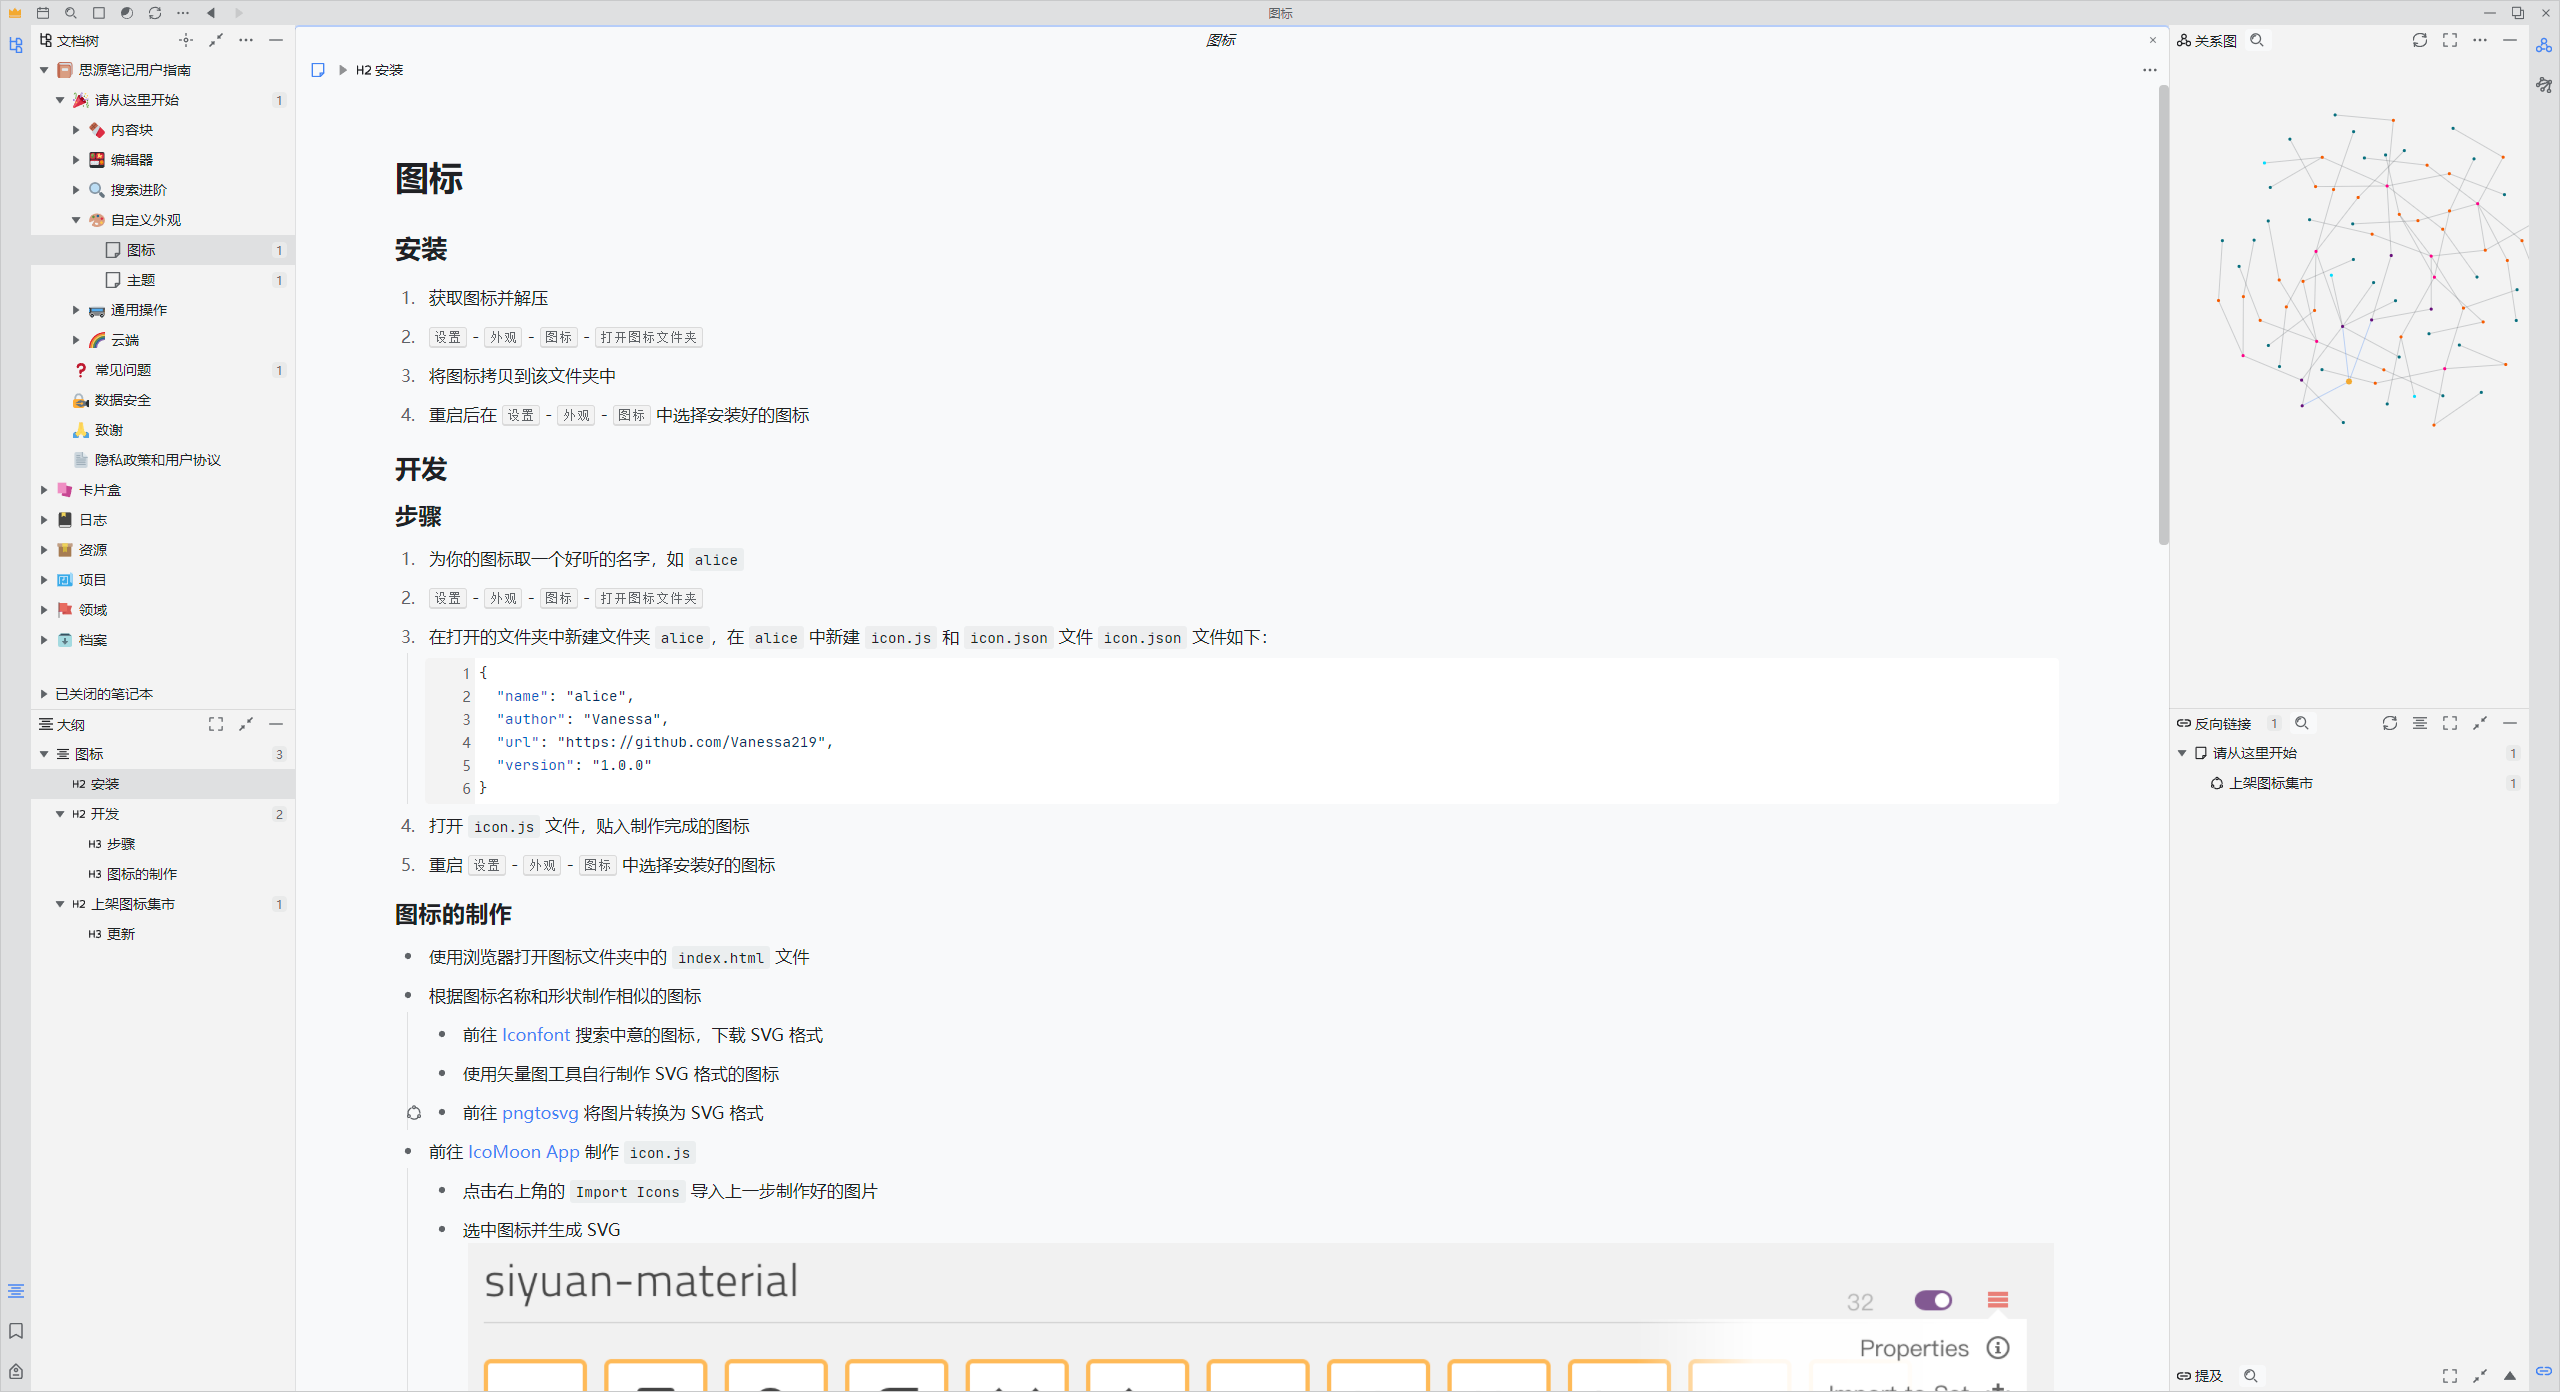This screenshot has height=1392, width=2560.
Task: Open the outline dock icon at bottom left
Action: pos(16,1291)
